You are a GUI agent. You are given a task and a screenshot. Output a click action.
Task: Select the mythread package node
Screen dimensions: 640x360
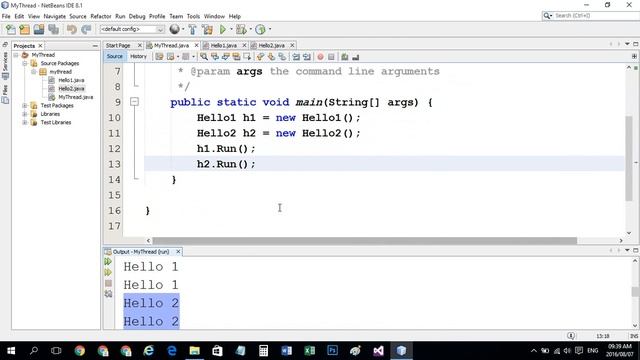point(60,72)
